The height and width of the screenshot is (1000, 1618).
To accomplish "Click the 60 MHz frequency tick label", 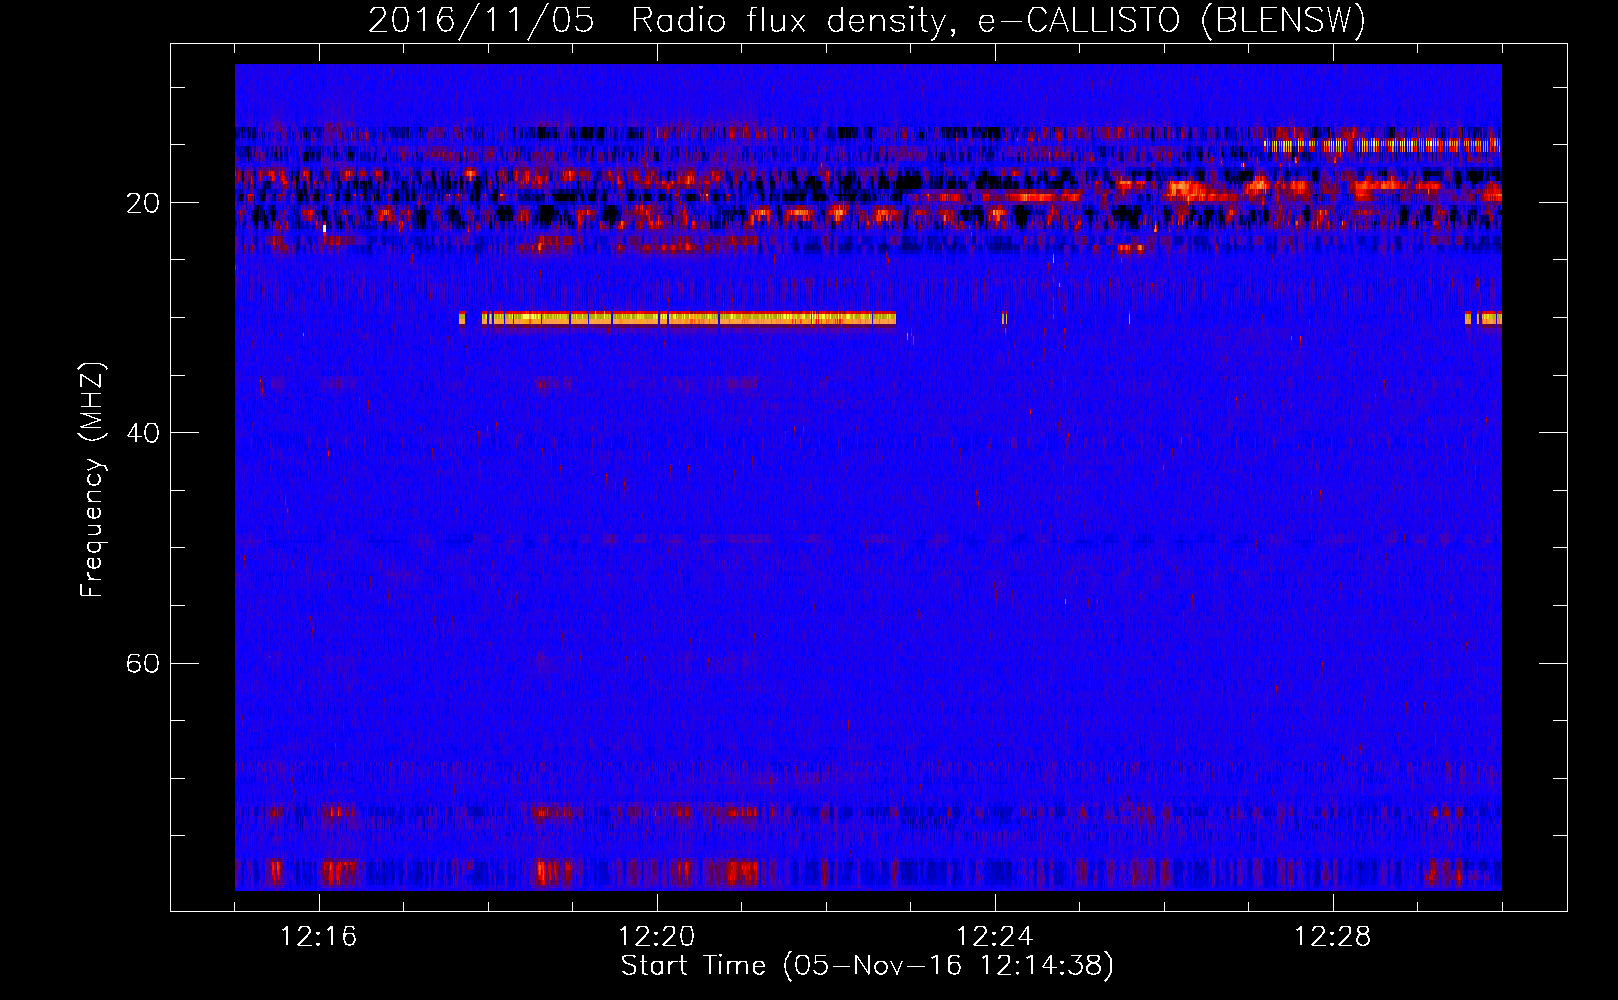I will click(x=143, y=663).
